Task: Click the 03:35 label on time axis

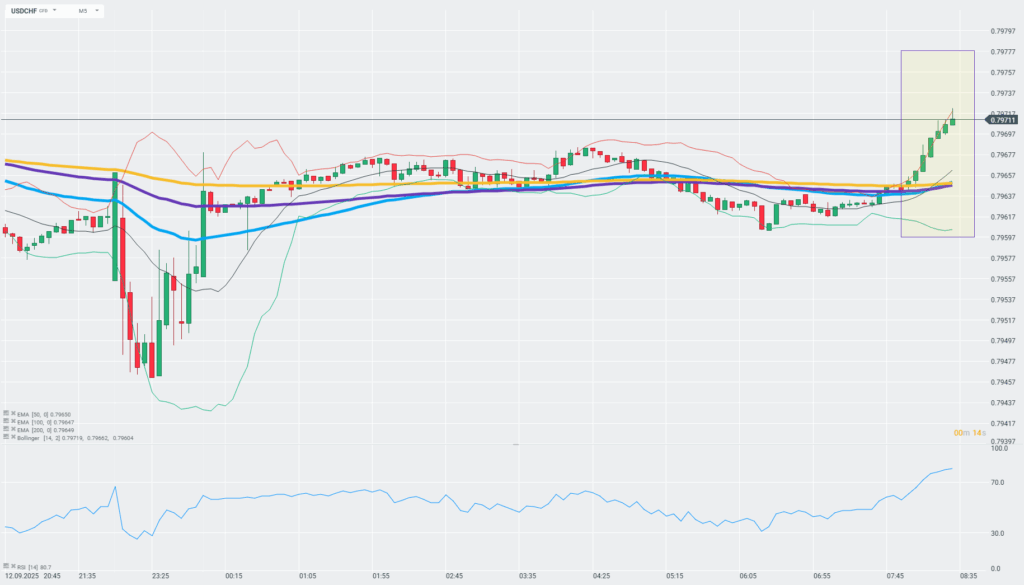Action: (527, 576)
